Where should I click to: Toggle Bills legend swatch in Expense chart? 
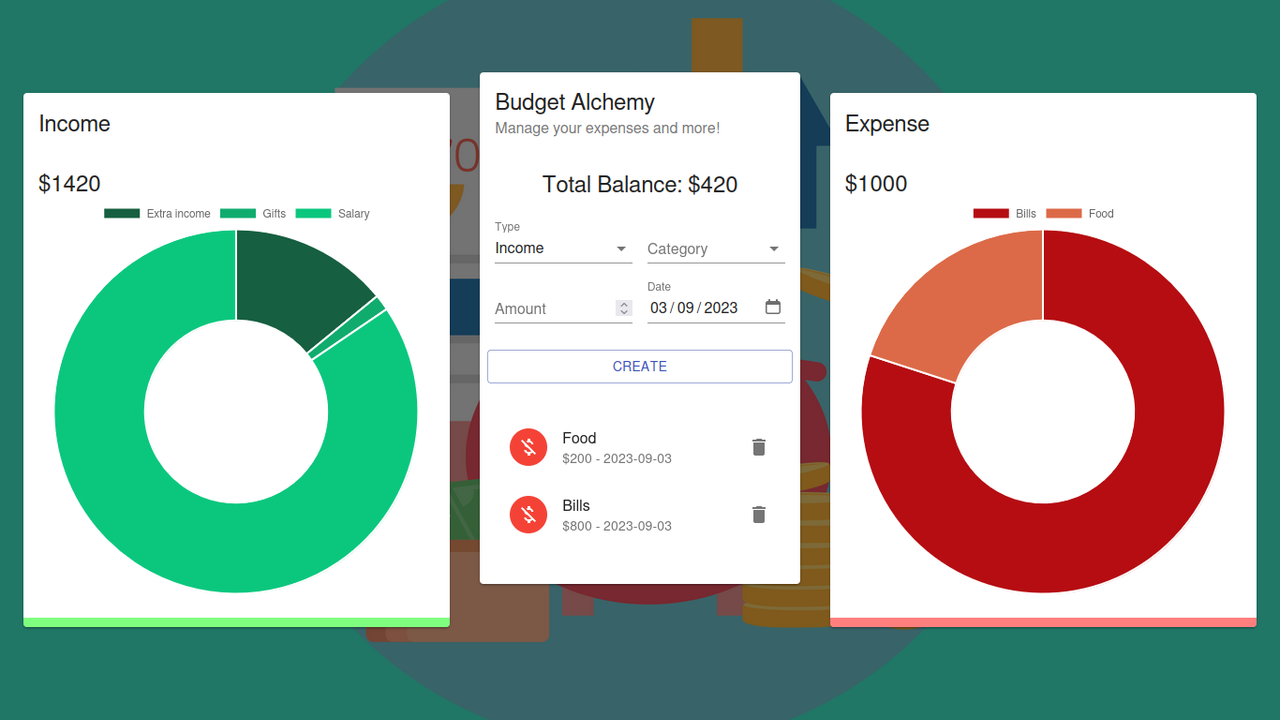tap(991, 213)
